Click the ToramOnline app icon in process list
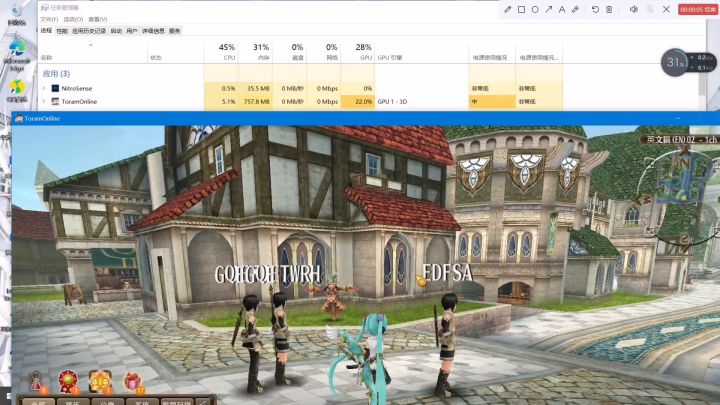The height and width of the screenshot is (405, 720). tap(55, 101)
